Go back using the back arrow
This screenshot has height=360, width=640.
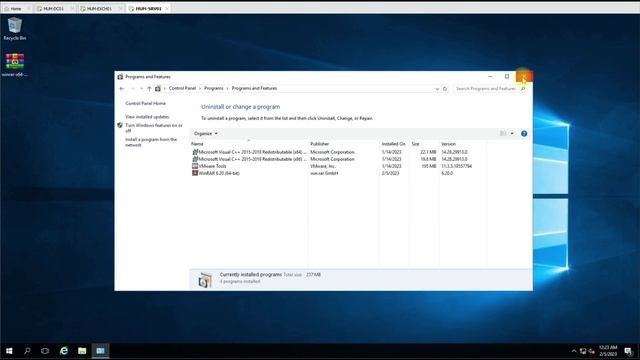pos(122,89)
